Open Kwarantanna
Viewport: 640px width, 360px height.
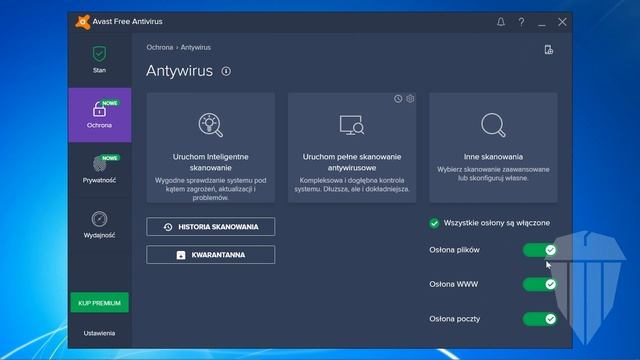point(211,255)
